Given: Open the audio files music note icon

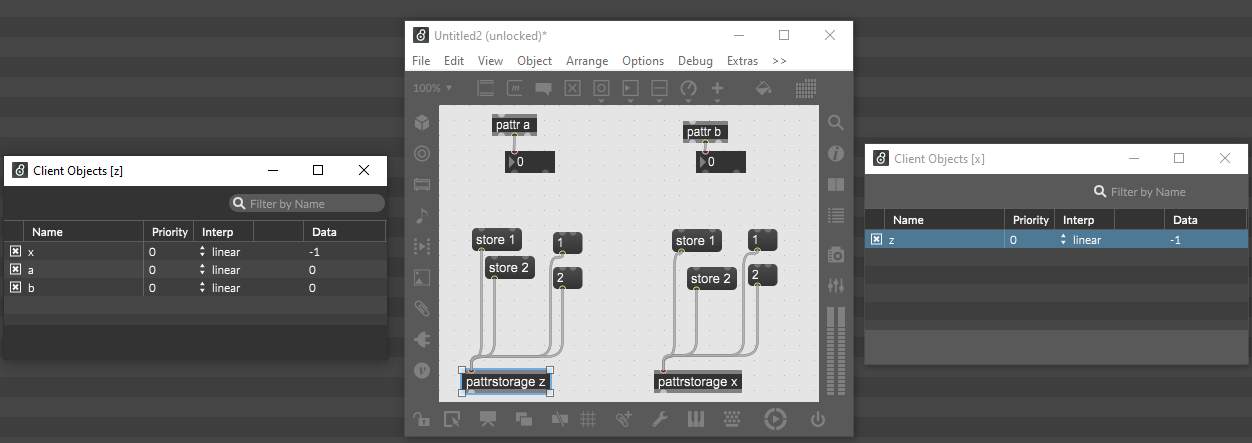Looking at the screenshot, I should (422, 216).
